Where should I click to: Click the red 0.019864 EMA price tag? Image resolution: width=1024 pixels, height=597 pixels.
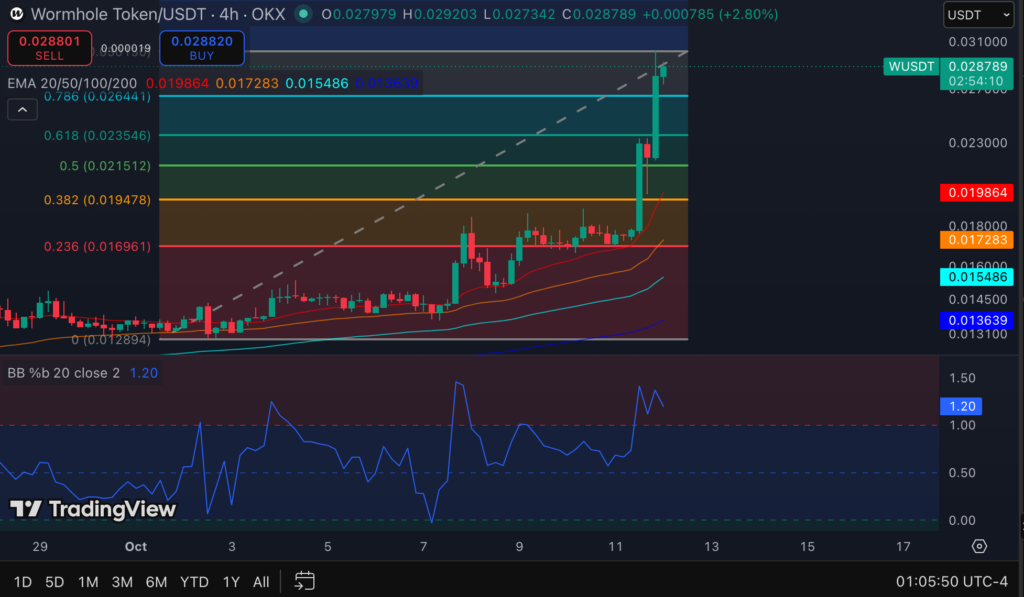[976, 193]
